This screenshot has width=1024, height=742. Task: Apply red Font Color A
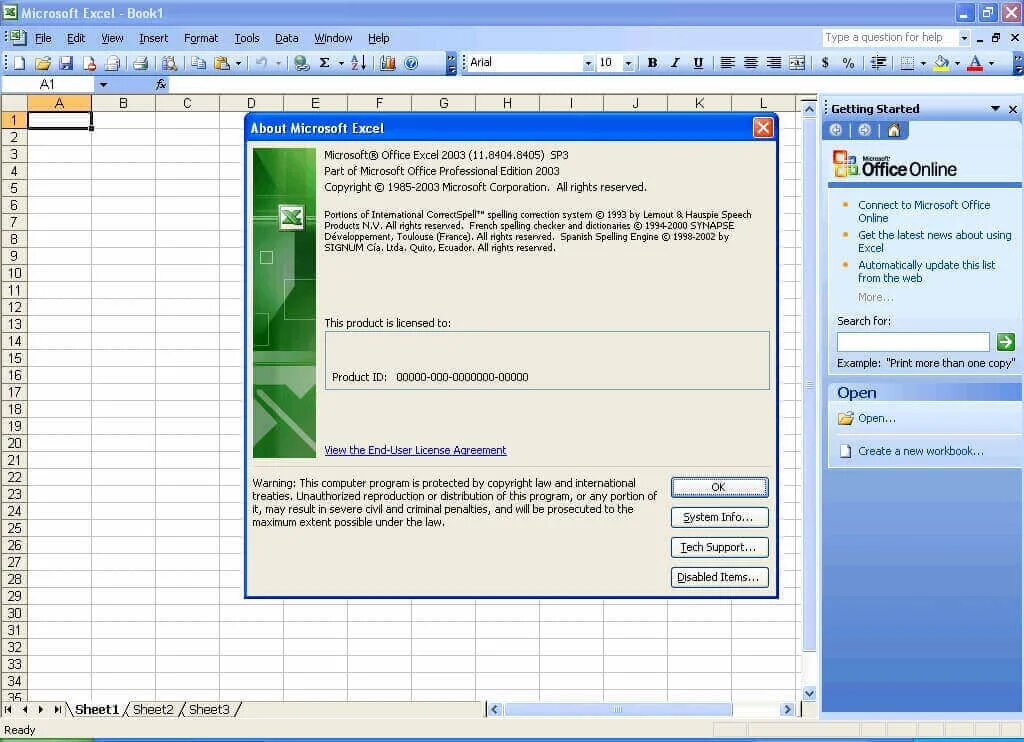[x=975, y=63]
